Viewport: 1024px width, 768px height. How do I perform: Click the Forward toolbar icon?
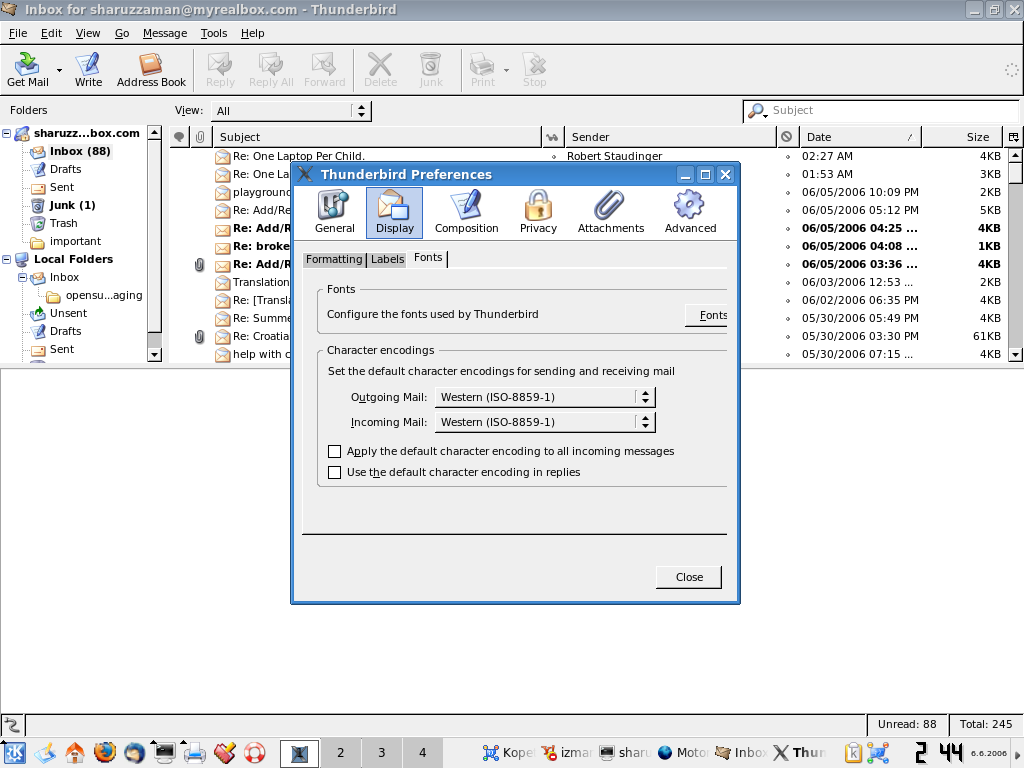tap(325, 69)
